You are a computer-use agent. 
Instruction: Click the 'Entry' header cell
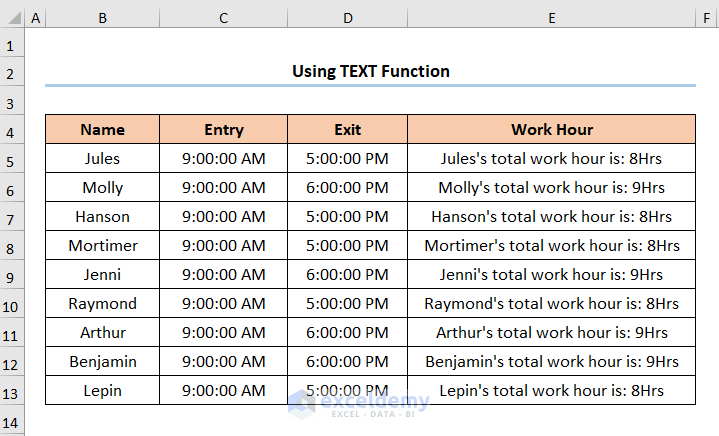(223, 129)
